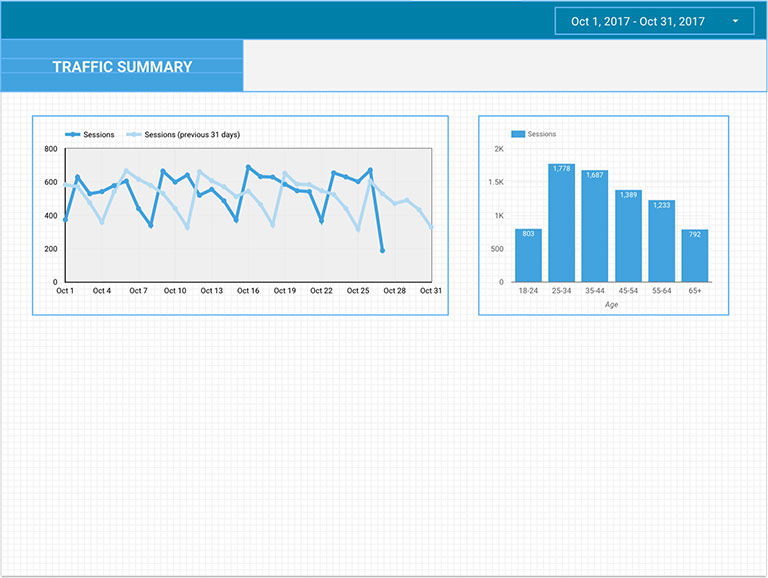Select the 45-54 age bar showing 1,389
The width and height of the screenshot is (768, 578).
(x=628, y=236)
